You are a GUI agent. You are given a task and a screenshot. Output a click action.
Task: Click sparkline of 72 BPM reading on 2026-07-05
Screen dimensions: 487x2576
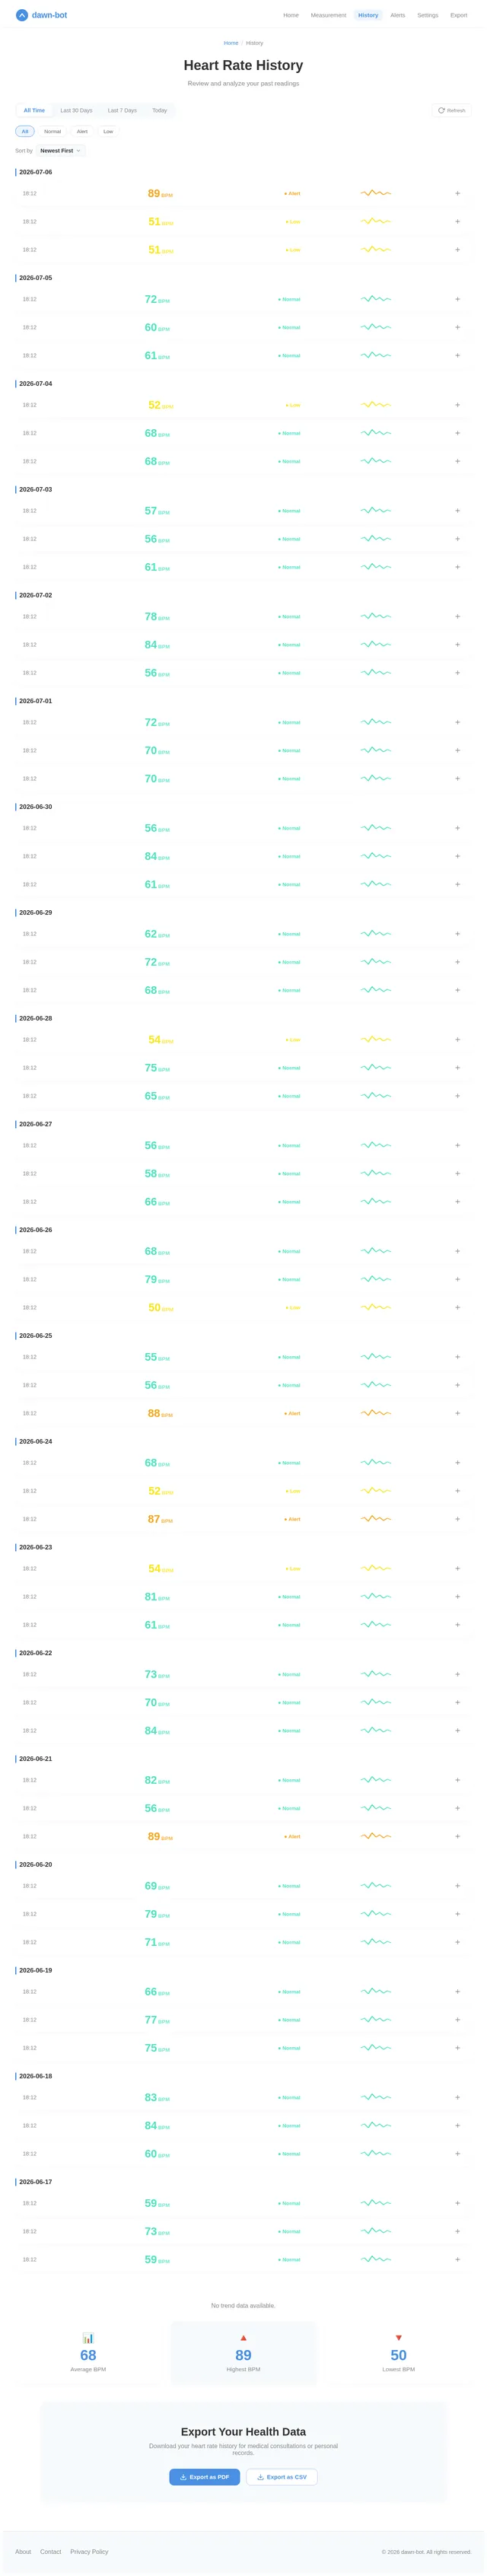(x=376, y=299)
